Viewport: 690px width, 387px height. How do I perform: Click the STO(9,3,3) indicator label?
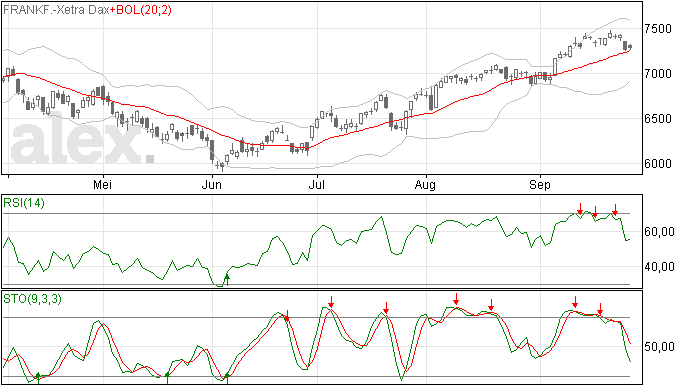click(32, 299)
